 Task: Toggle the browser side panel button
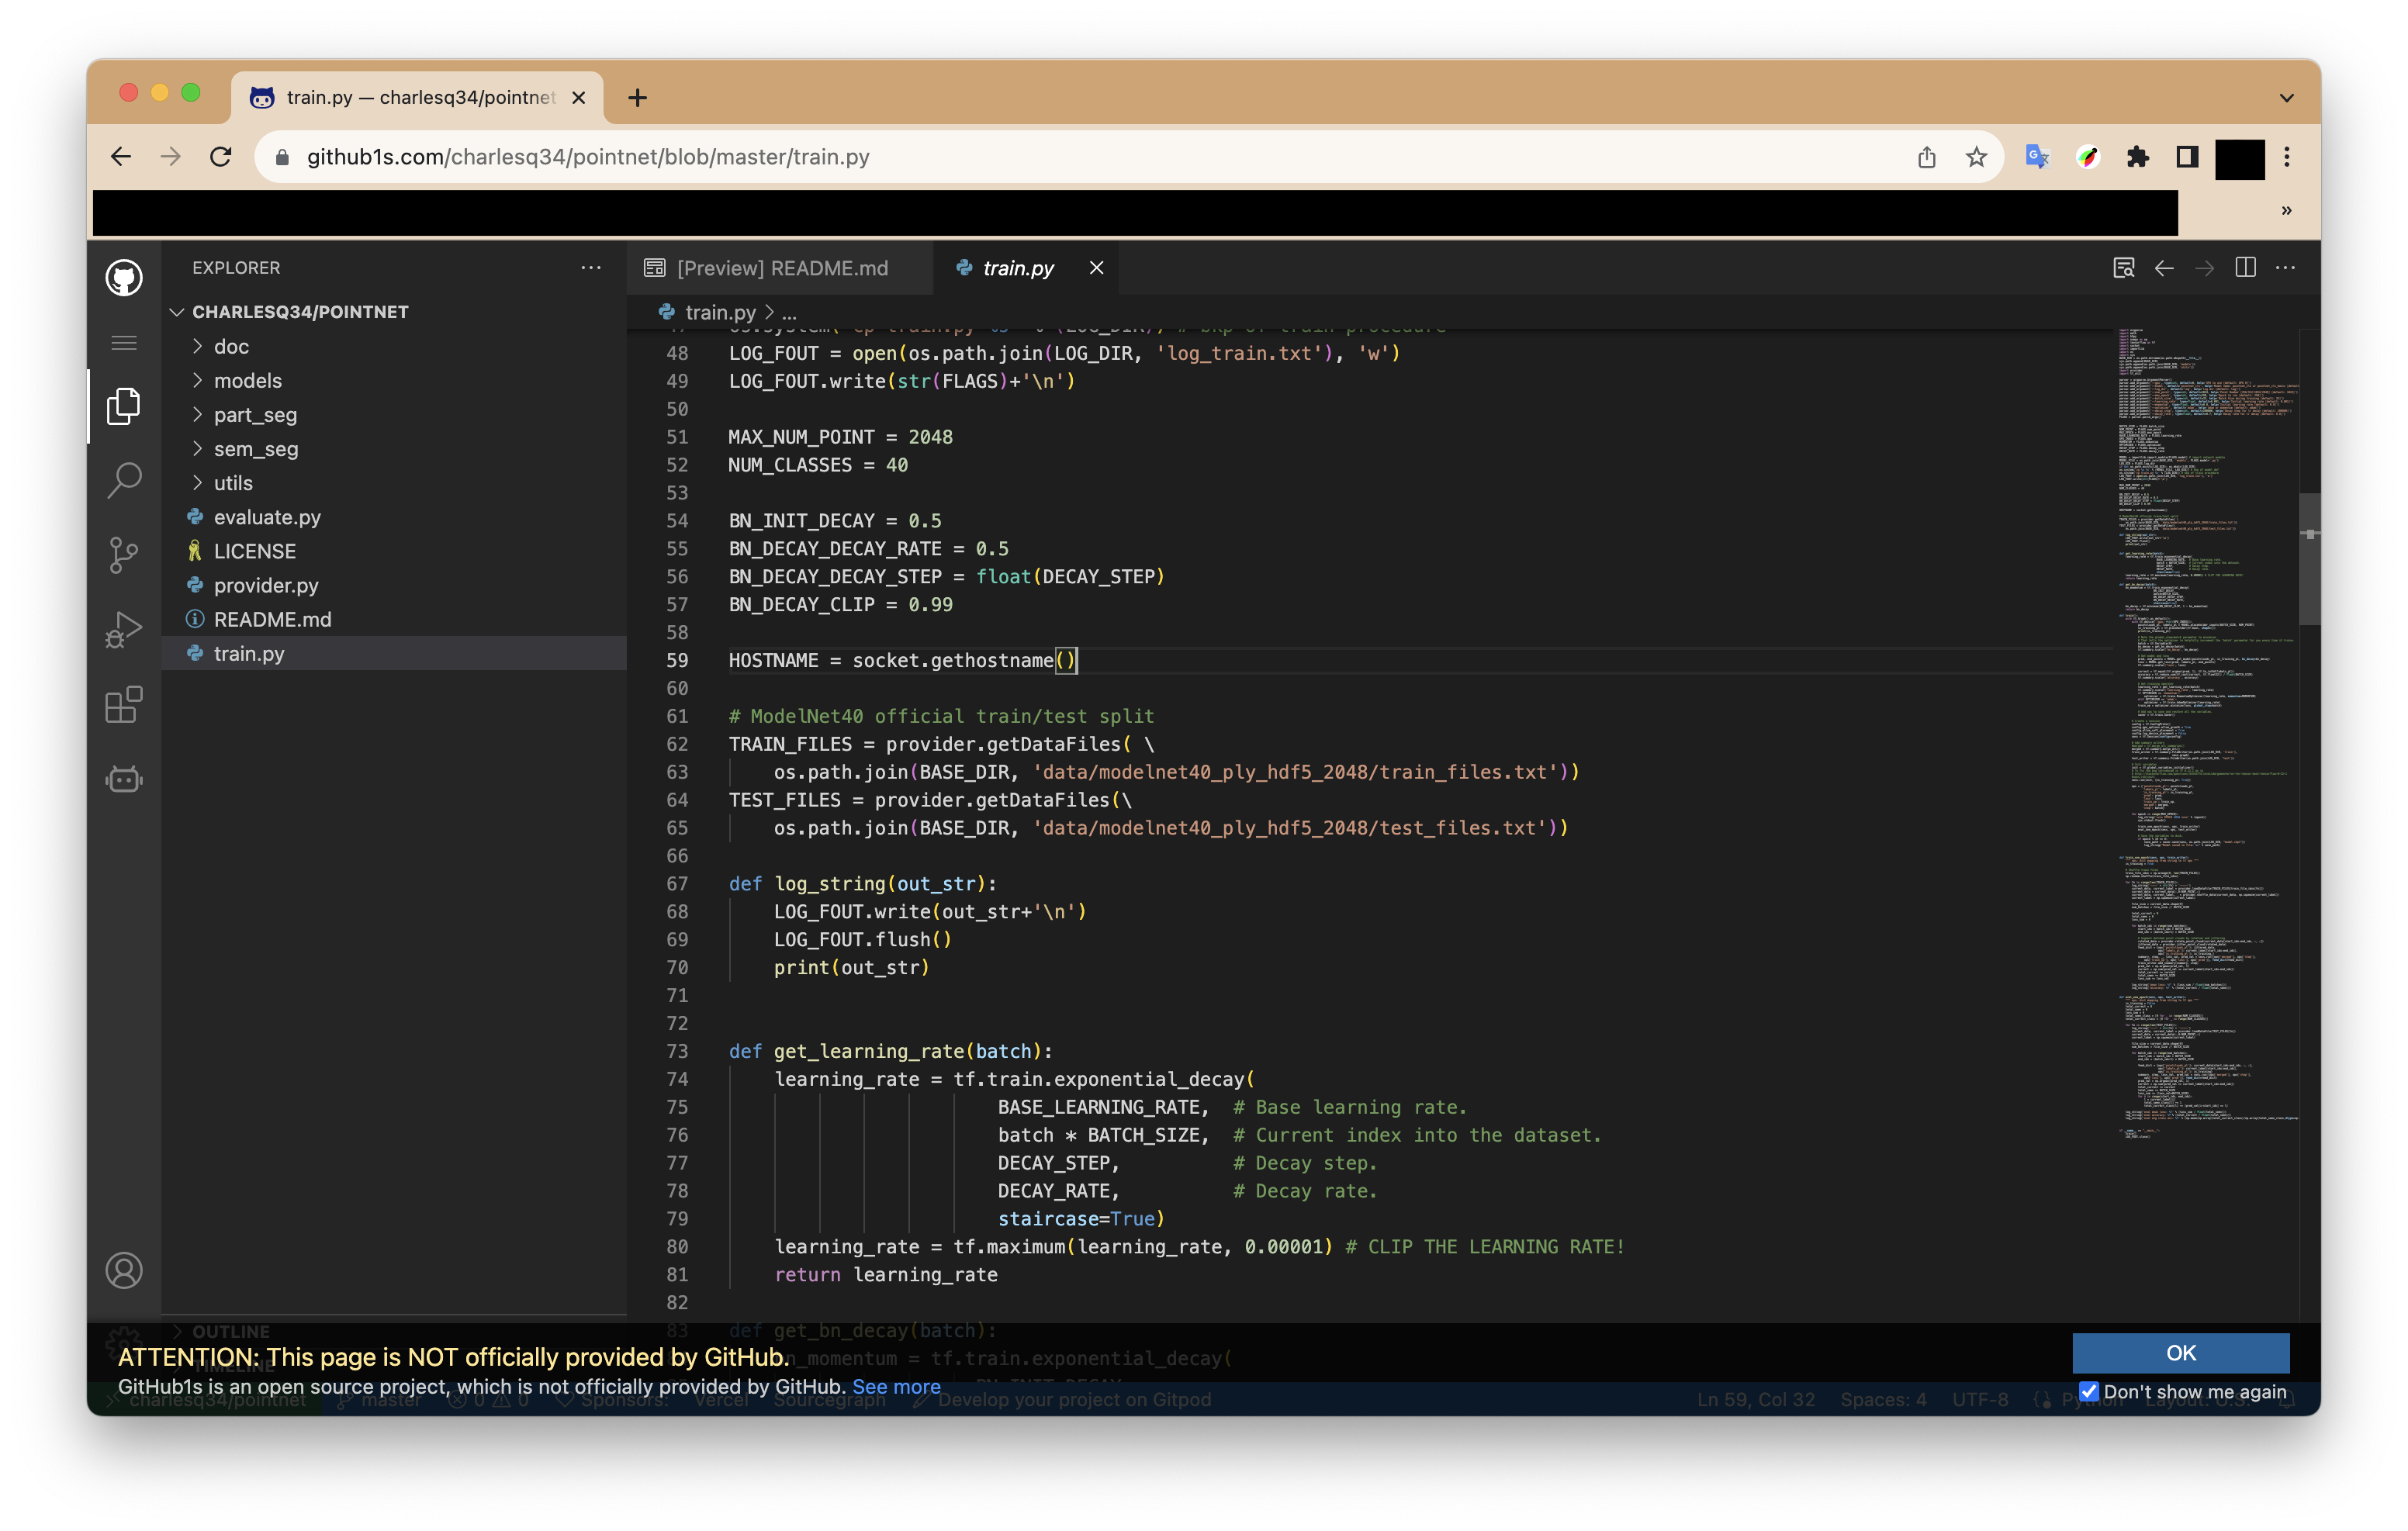pyautogui.click(x=2187, y=157)
